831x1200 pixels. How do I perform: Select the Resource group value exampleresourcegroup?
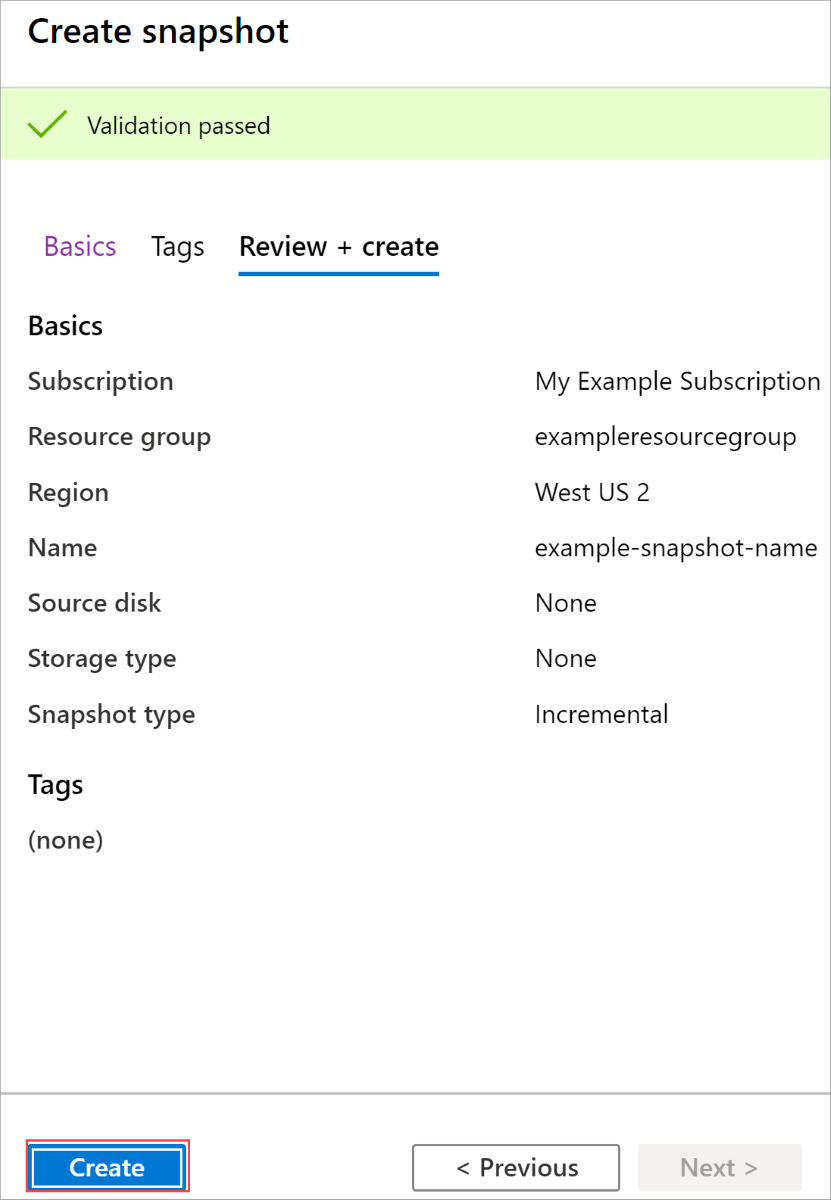[665, 436]
